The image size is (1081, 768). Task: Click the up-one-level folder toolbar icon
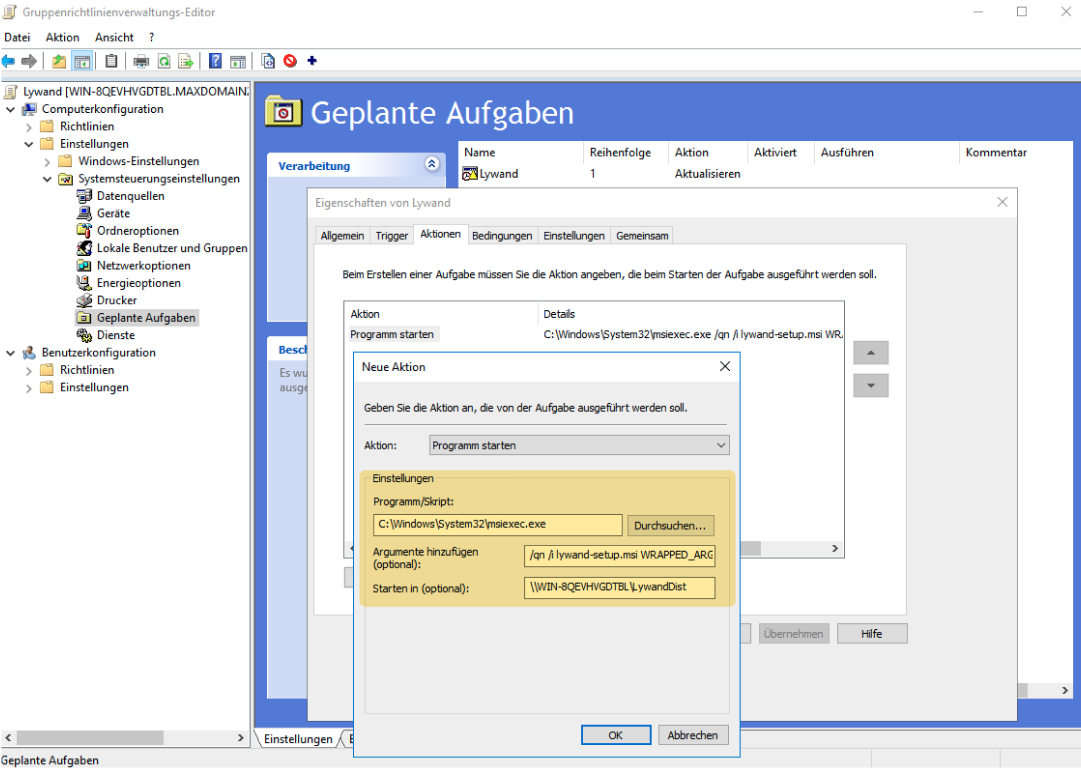59,61
